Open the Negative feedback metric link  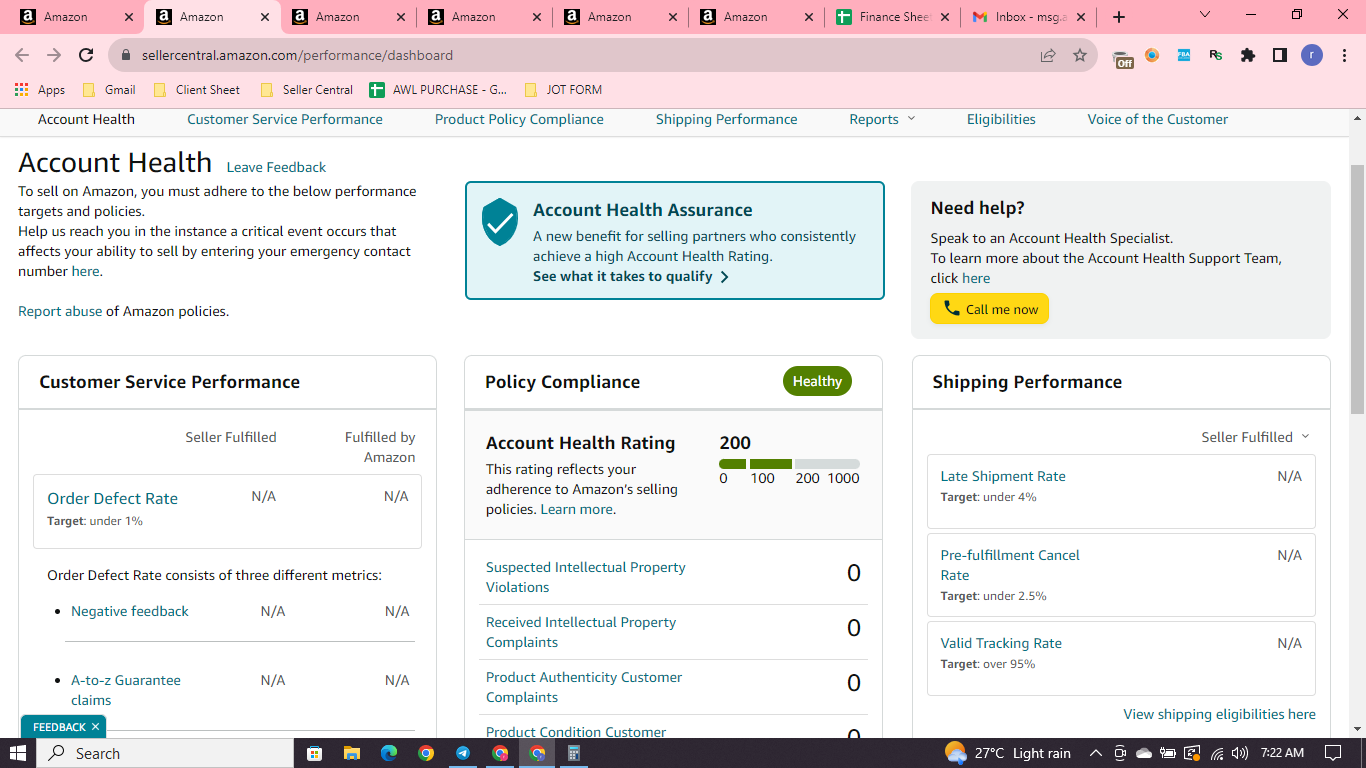click(130, 611)
